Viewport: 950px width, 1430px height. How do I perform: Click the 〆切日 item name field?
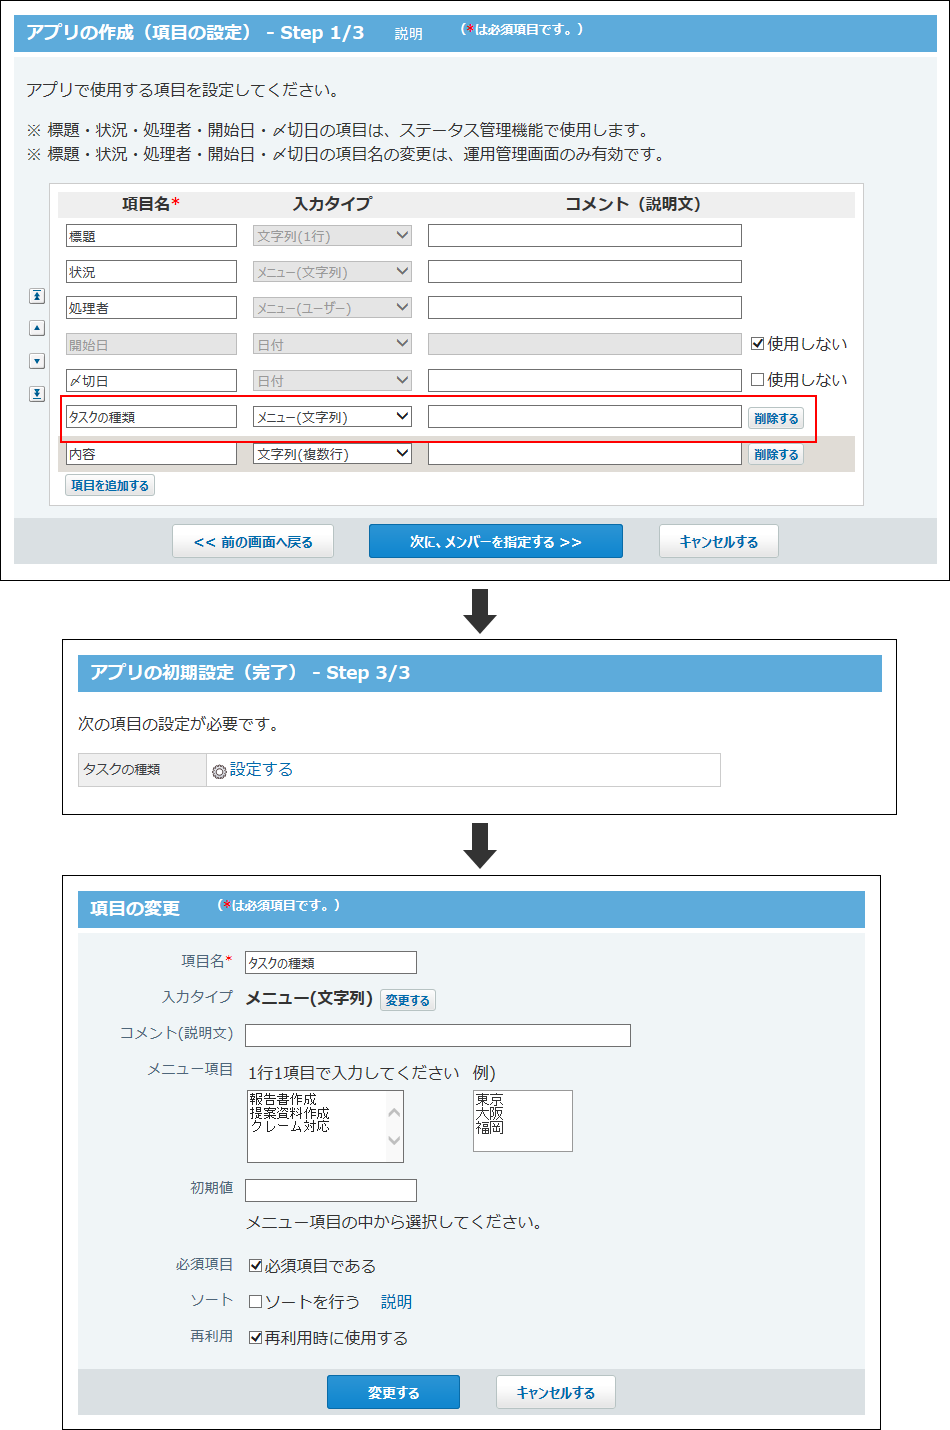(151, 381)
